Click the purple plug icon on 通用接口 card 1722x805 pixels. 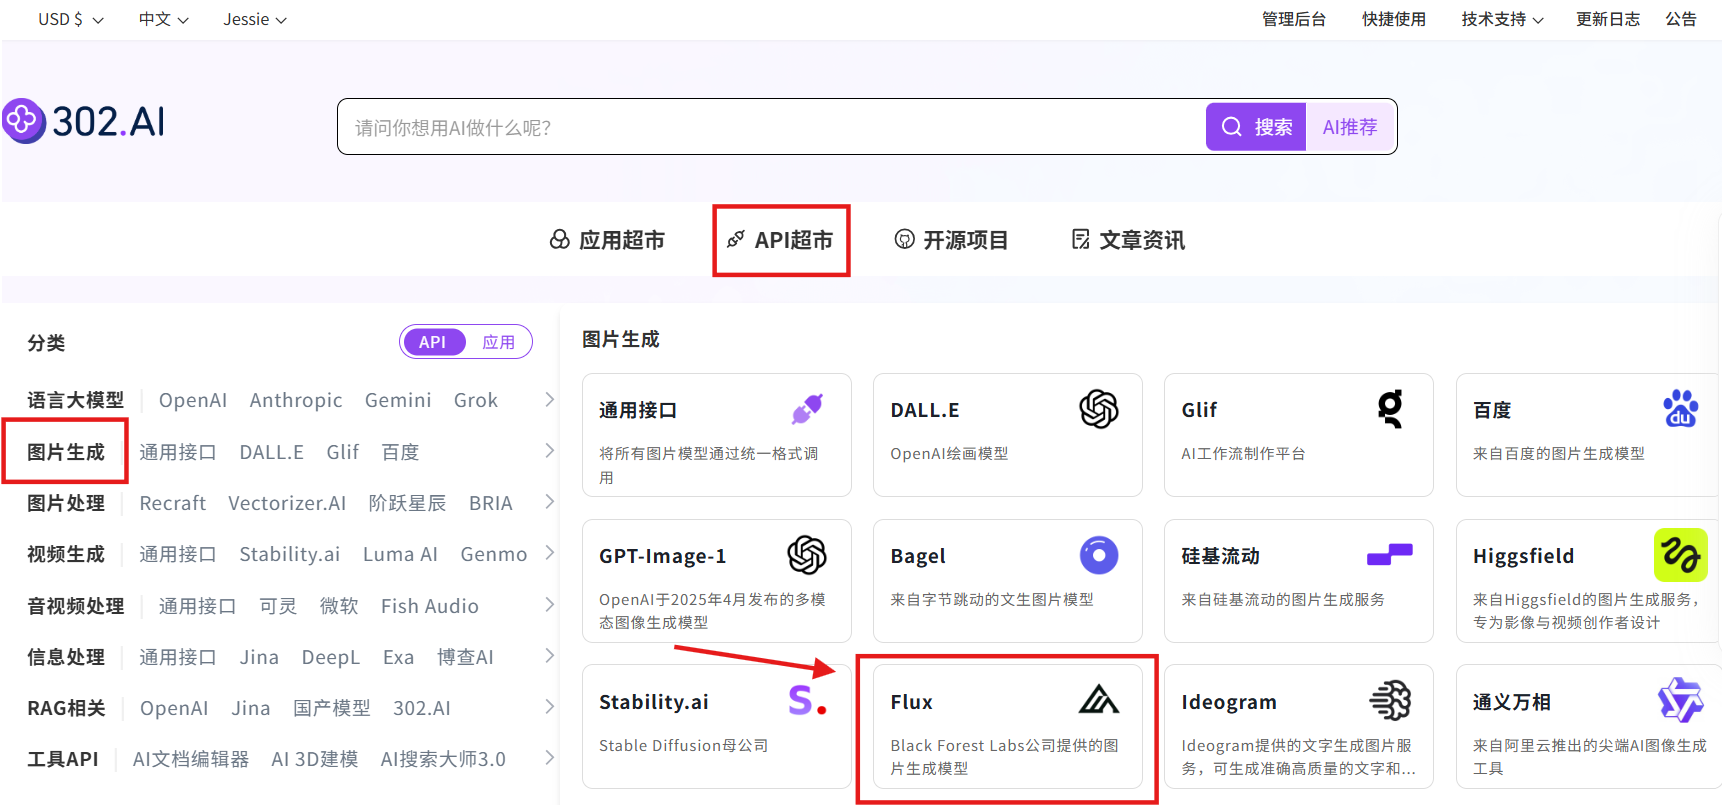(x=807, y=409)
